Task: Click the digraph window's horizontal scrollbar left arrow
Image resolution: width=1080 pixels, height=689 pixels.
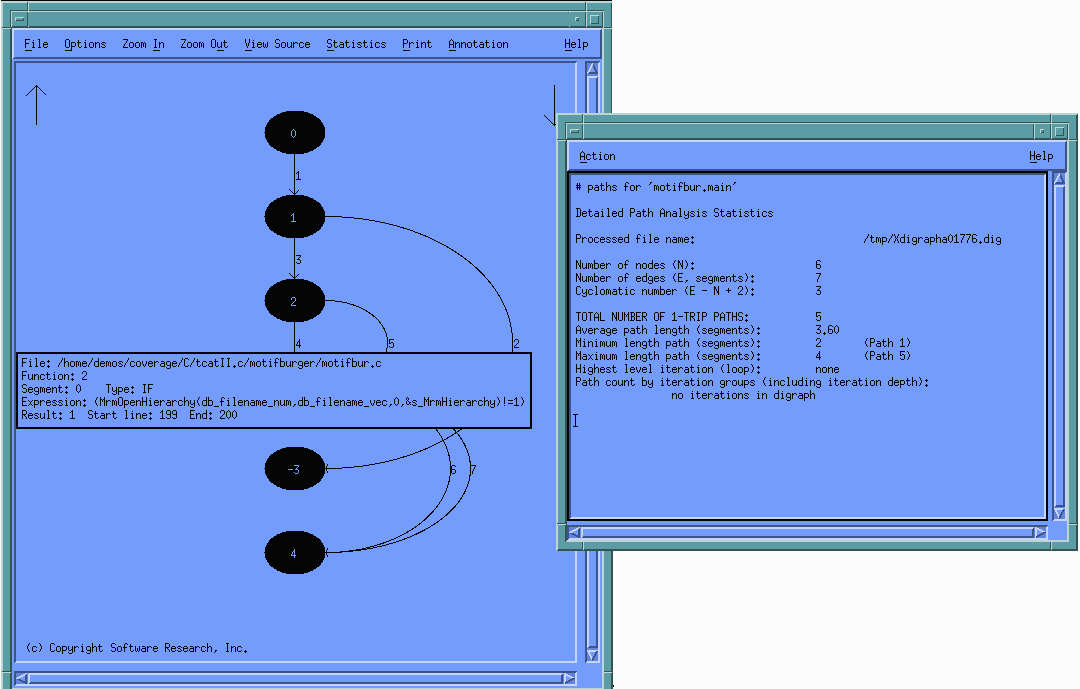Action: (22, 678)
